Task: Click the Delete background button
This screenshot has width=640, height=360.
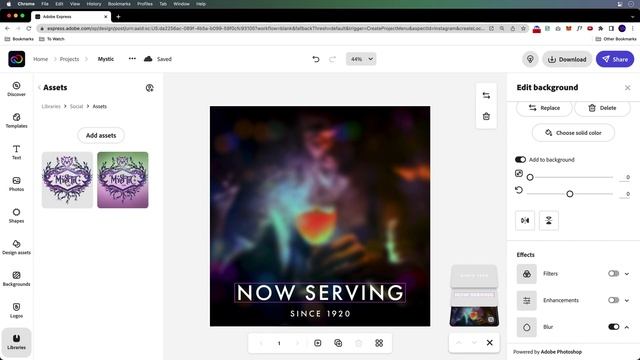Action: pos(602,108)
